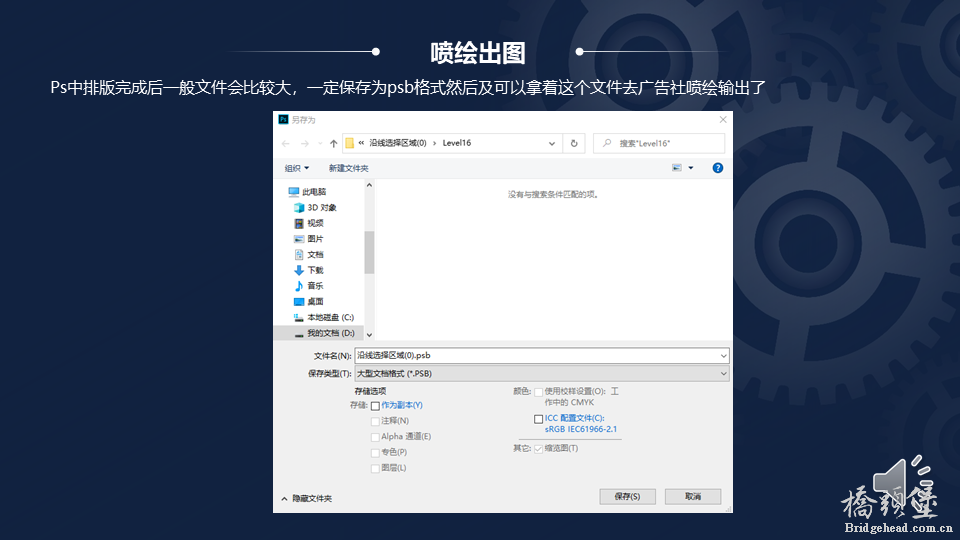Close the 另存为 dialog
This screenshot has width=960, height=540.
coord(723,119)
